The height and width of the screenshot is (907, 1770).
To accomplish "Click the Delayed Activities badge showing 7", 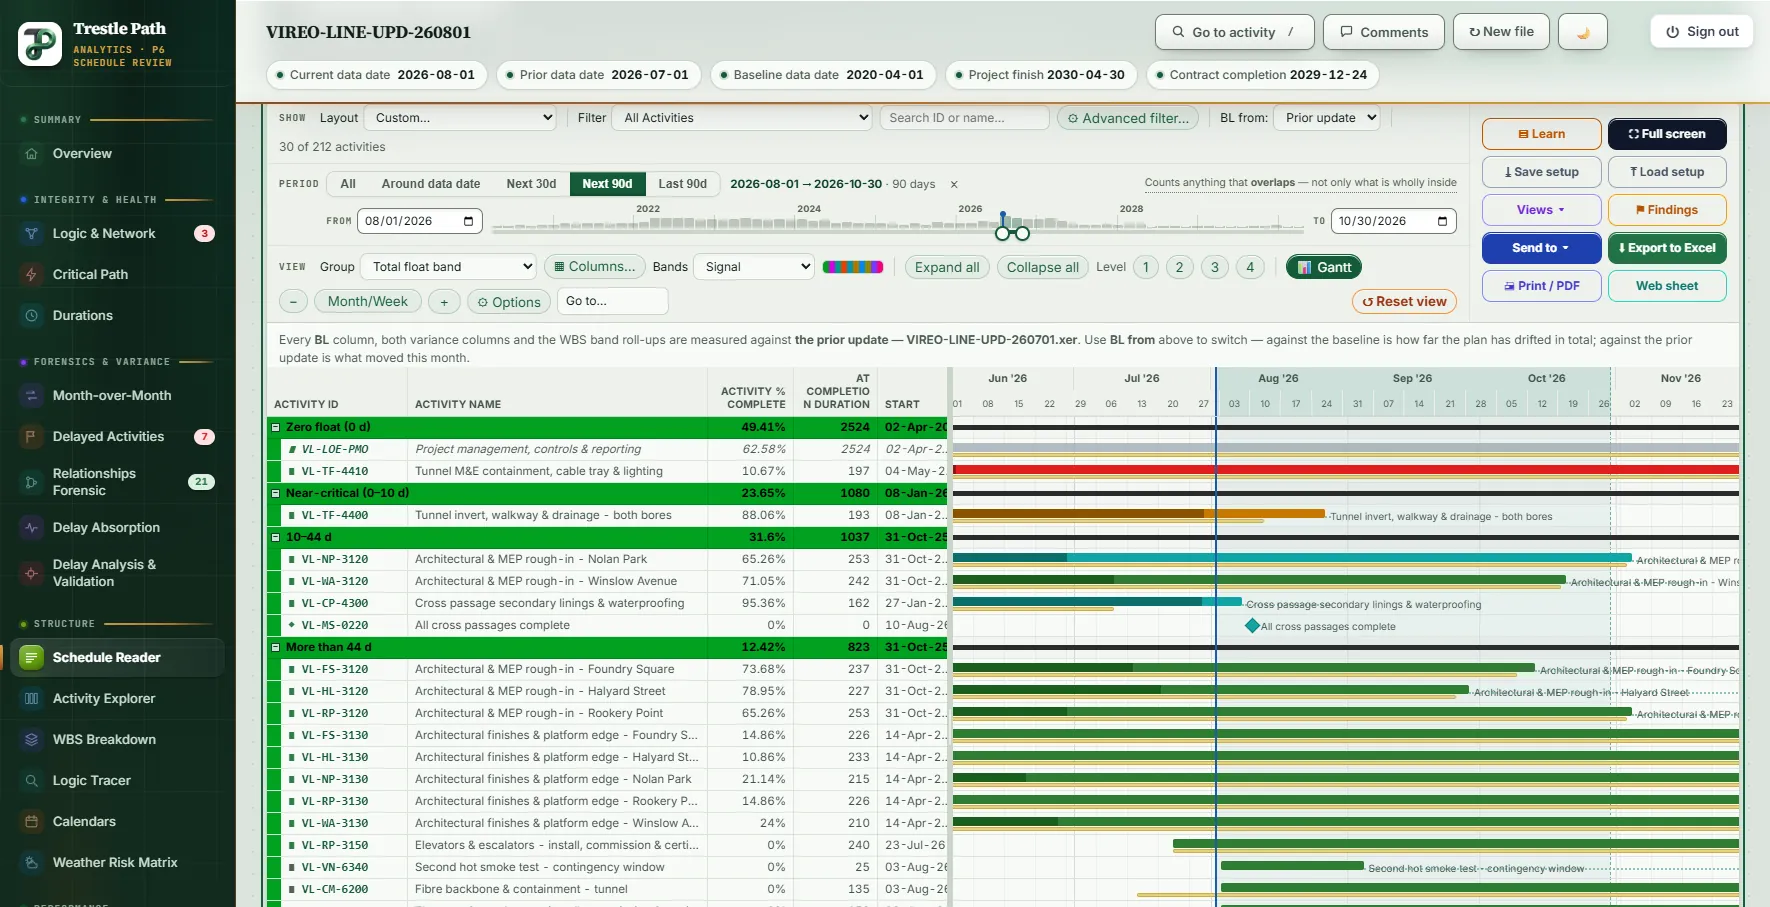I will [x=204, y=437].
